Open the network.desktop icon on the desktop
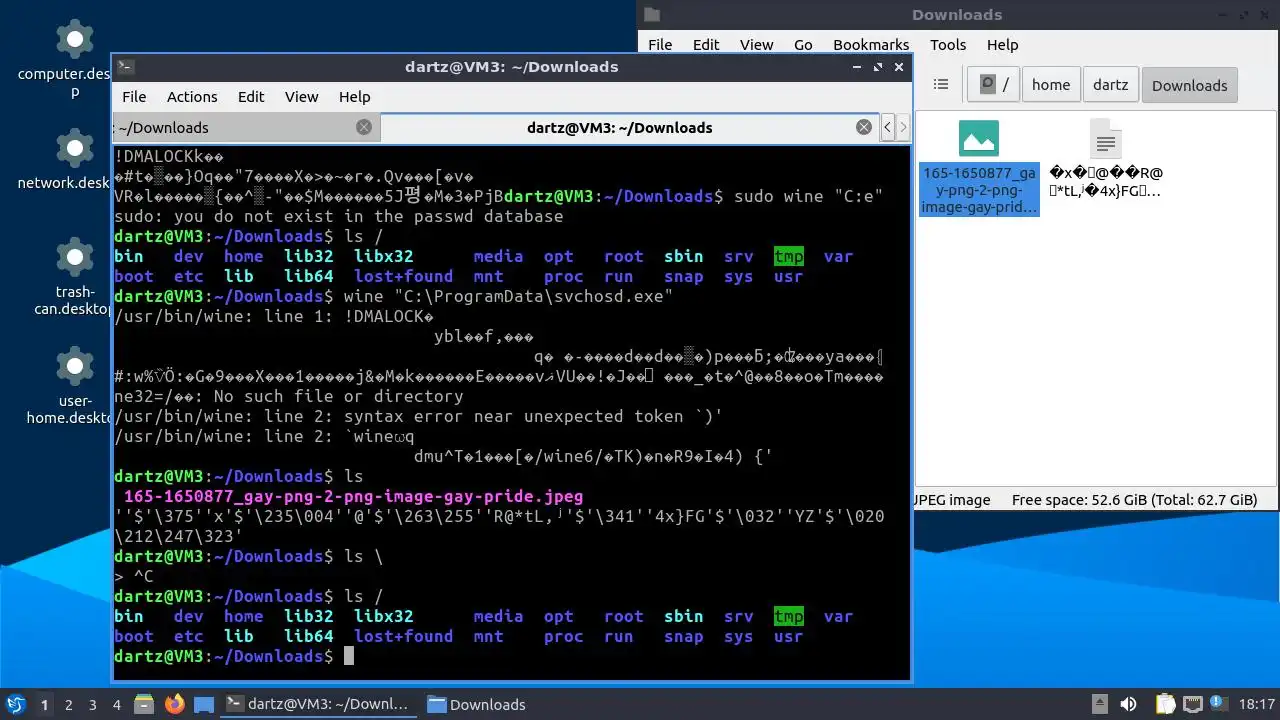 [x=74, y=160]
